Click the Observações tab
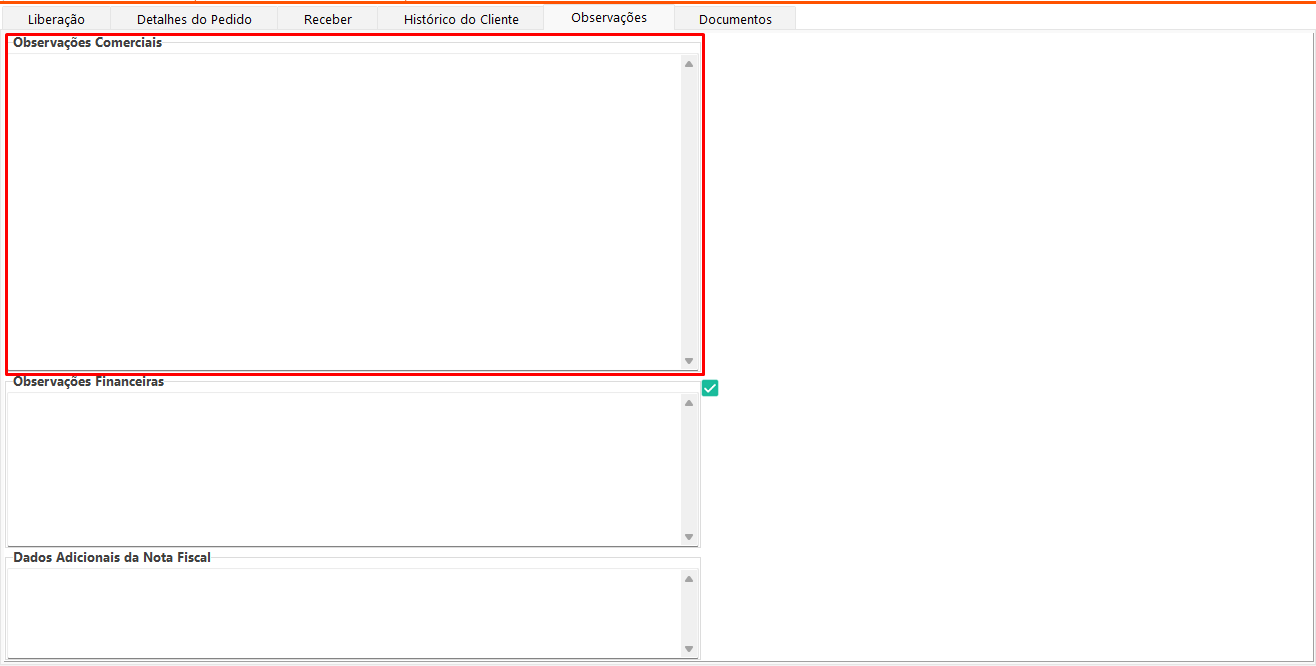Viewport: 1316px width, 666px height. pos(608,18)
